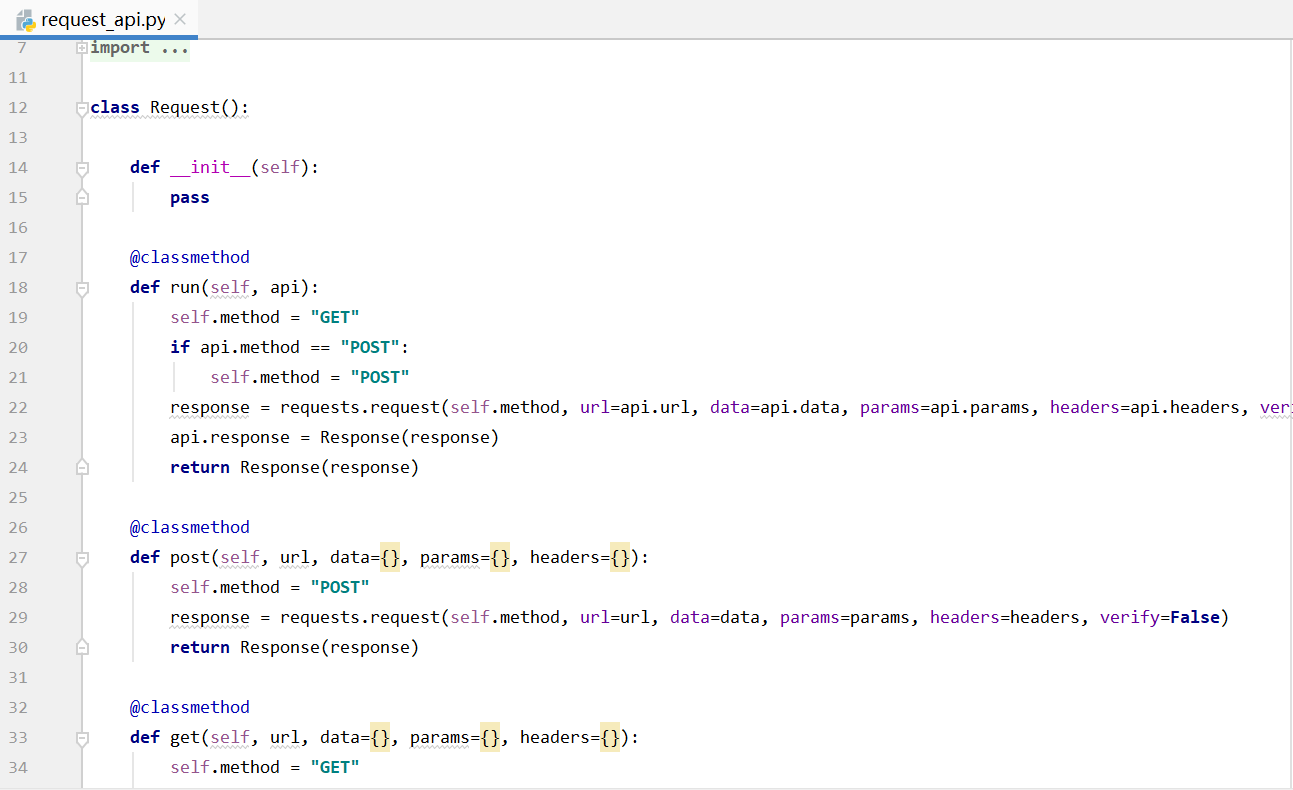
Task: Click '@classmethod' decorator on line 17
Action: pyautogui.click(x=190, y=257)
